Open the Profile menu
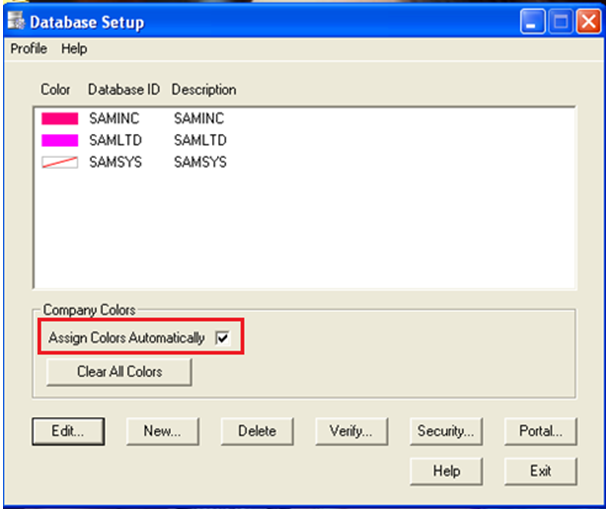This screenshot has width=607, height=509. pyautogui.click(x=29, y=49)
